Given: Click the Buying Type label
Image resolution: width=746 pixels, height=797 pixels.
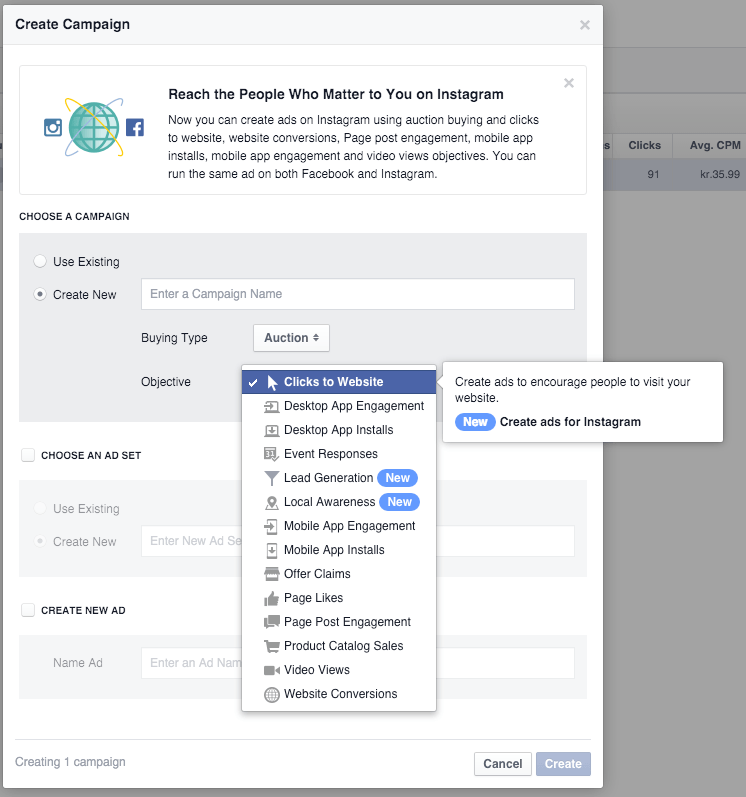Looking at the screenshot, I should [x=174, y=338].
